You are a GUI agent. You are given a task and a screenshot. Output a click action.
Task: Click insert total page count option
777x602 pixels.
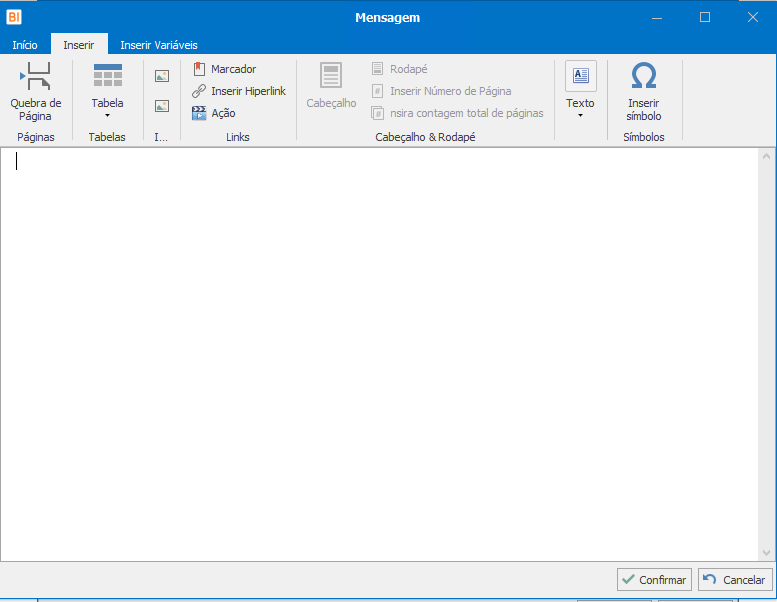[457, 113]
